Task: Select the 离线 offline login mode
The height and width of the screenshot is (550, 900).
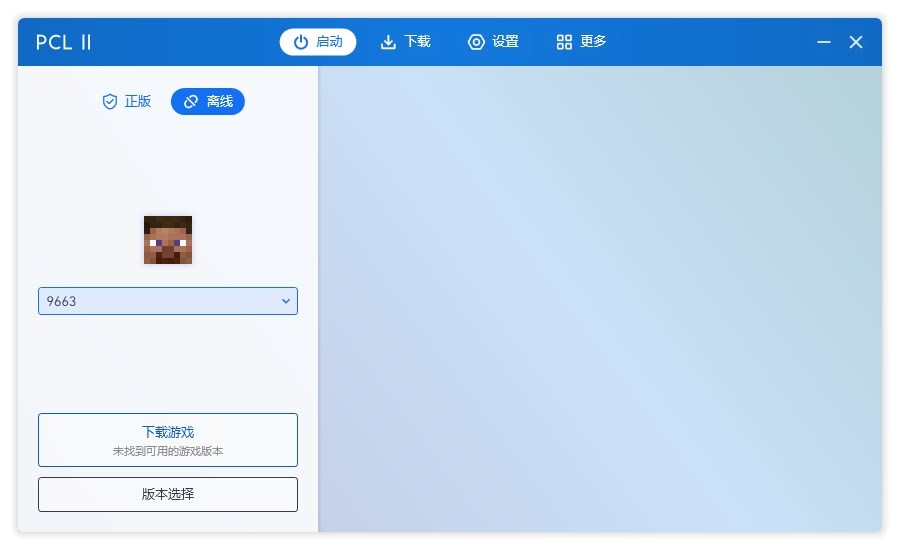Action: [208, 102]
